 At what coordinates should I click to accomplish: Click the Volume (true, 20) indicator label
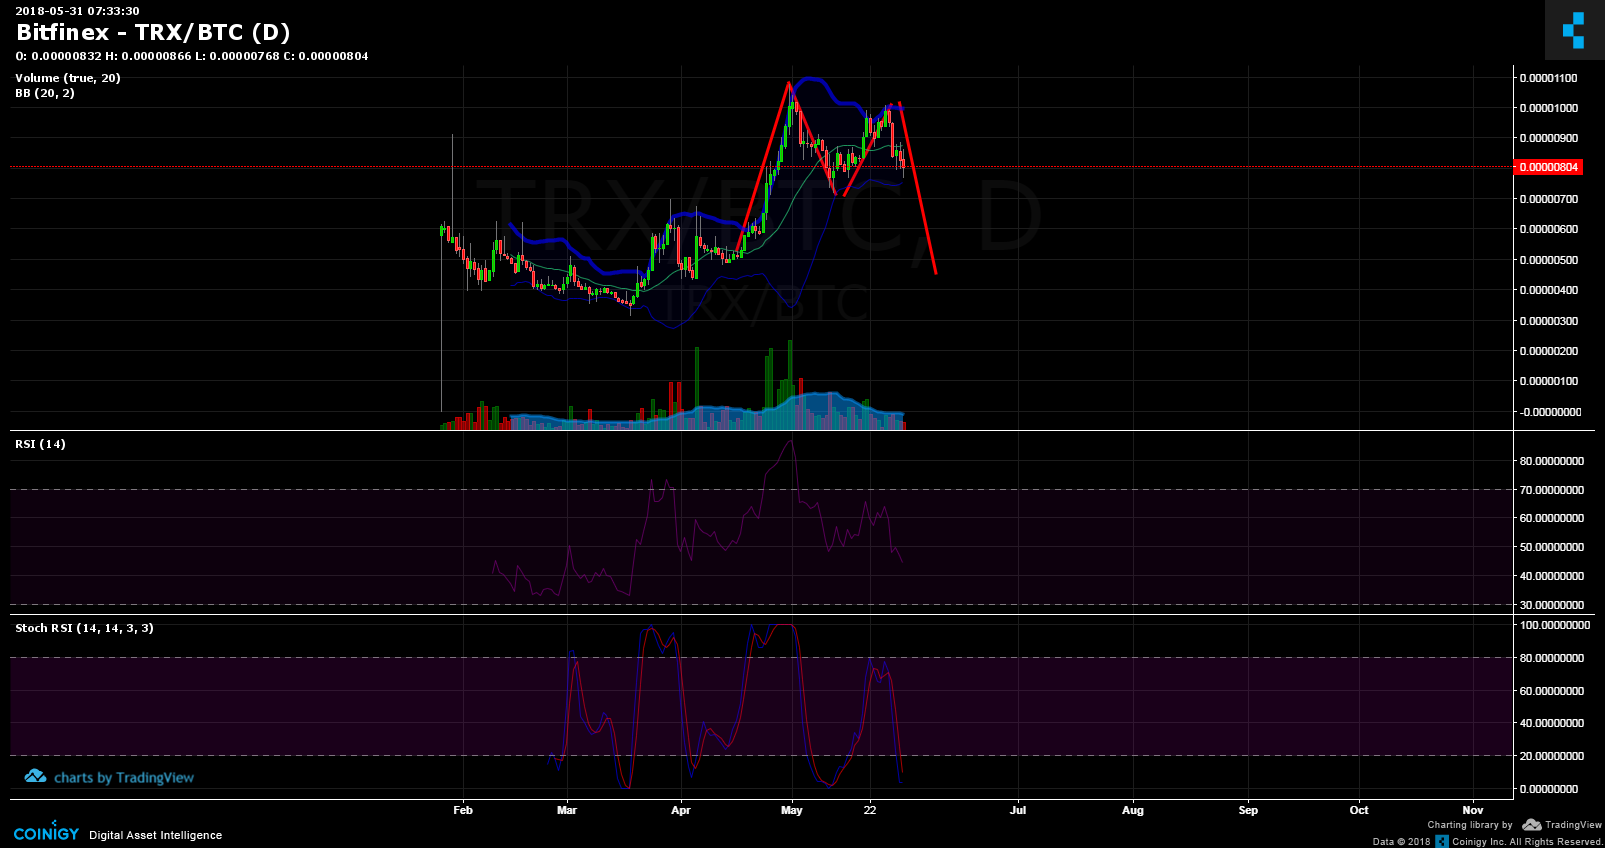click(68, 78)
